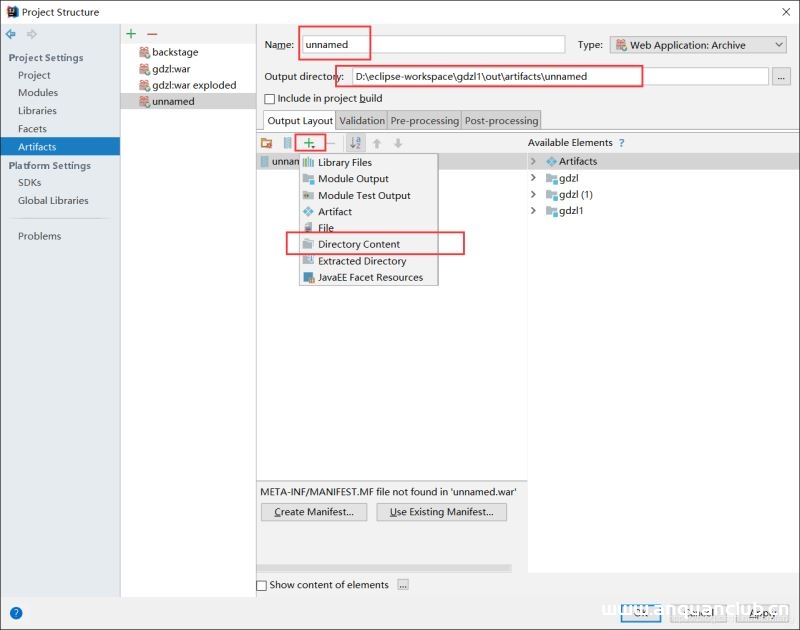This screenshot has height=630, width=800.
Task: Click the move up arrow icon
Action: [377, 143]
